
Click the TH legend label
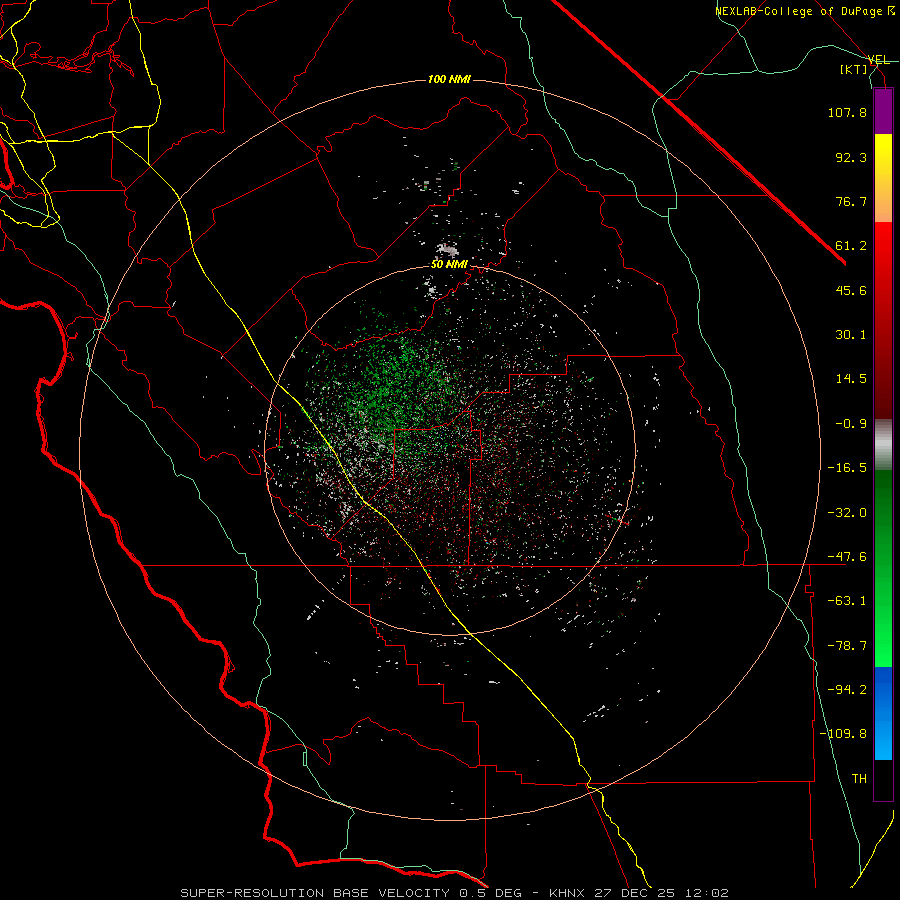[x=859, y=779]
